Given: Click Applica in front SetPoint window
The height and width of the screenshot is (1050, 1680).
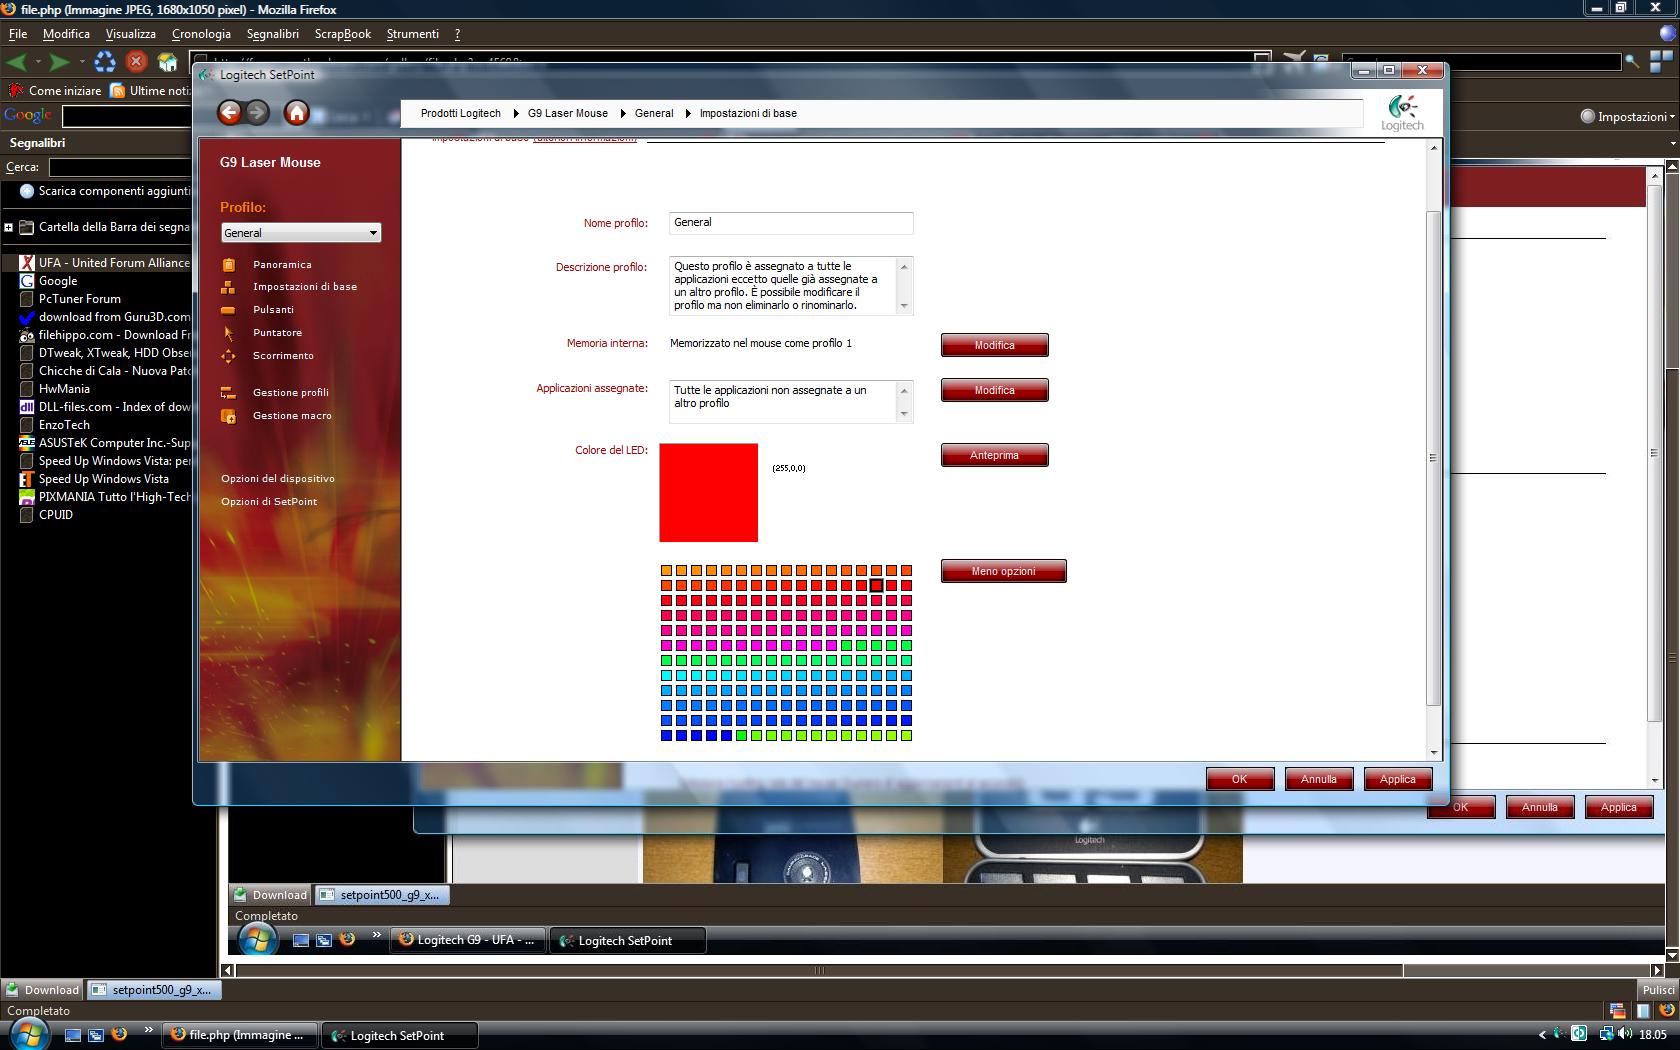Looking at the screenshot, I should coord(1397,779).
